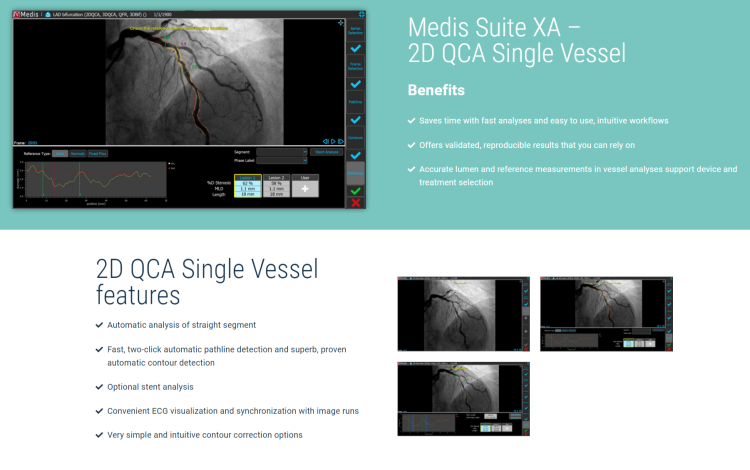The image size is (750, 470).
Task: Click the Benefits heading
Action: click(436, 90)
